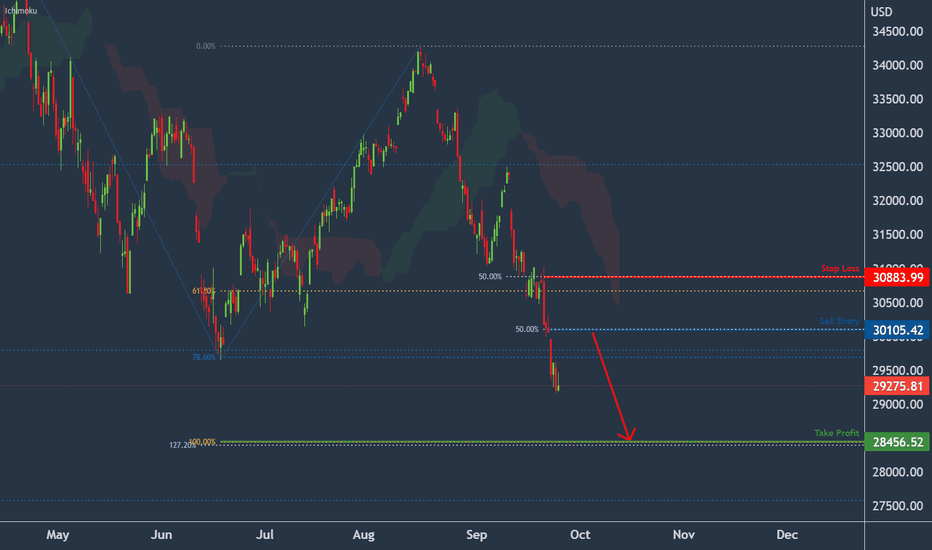Click the Take Profit price tag 28456.52
Screen dimensions: 932x550
[897, 442]
